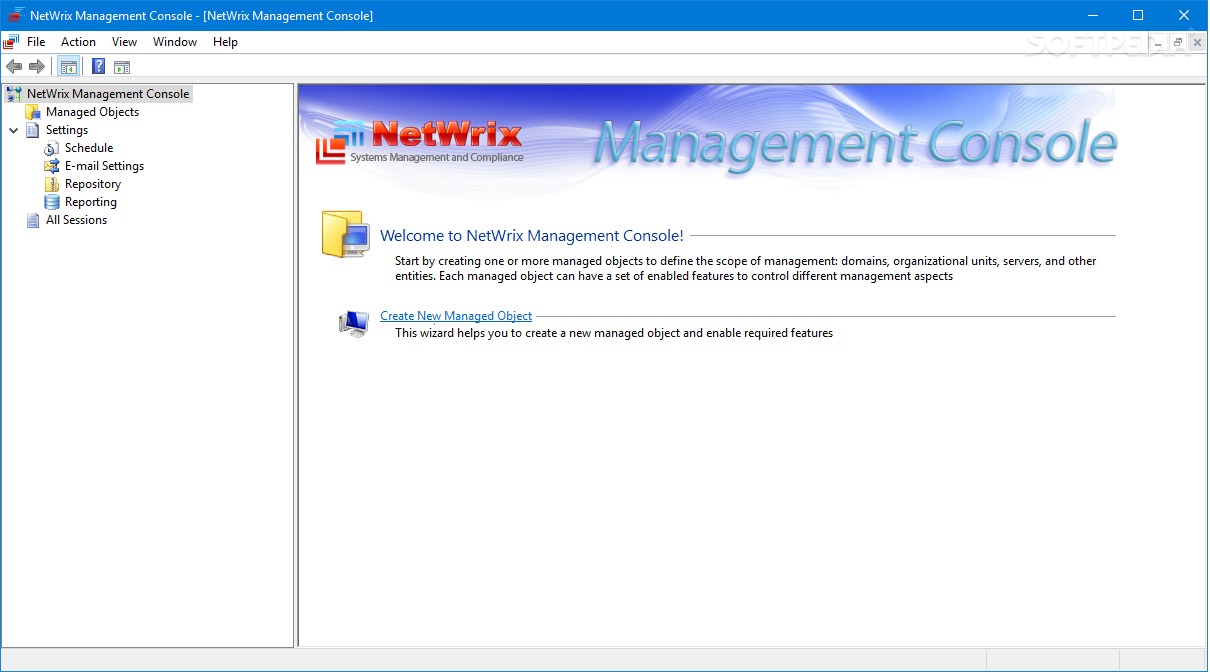Select All Sessions in the tree
This screenshot has width=1210, height=672.
tap(76, 220)
